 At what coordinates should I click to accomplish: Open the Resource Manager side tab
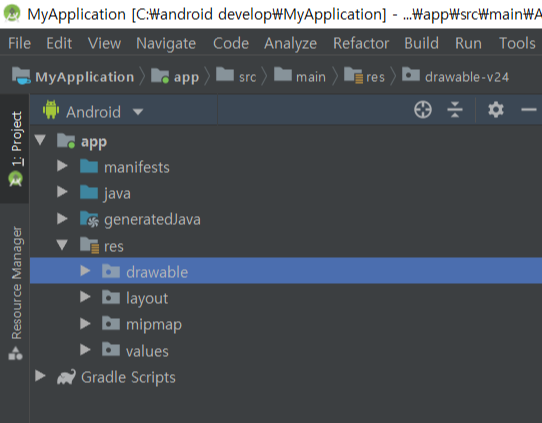(x=16, y=292)
